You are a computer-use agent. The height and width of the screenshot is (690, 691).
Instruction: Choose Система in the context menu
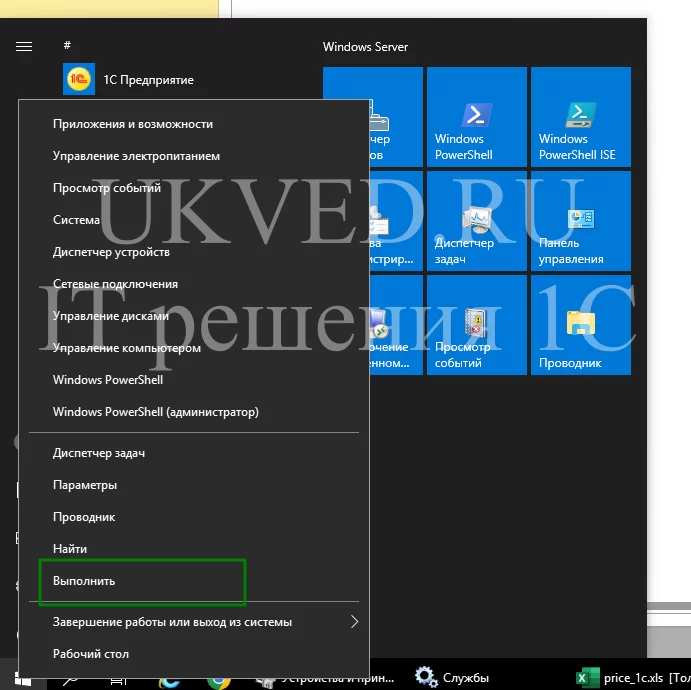194,220
